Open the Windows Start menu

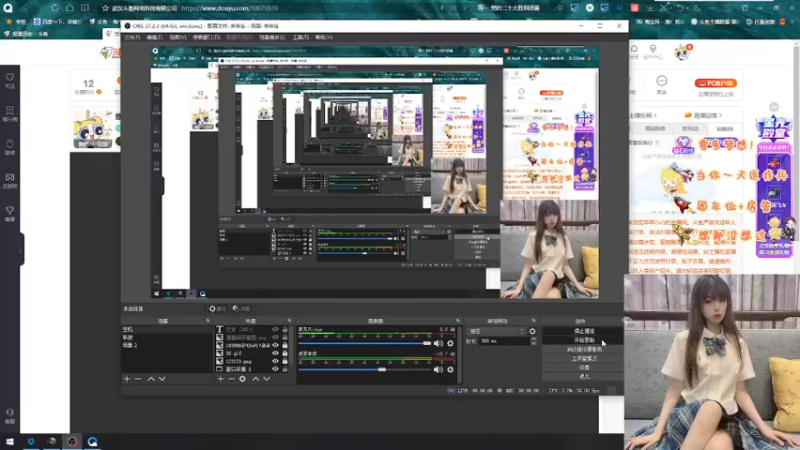(x=10, y=442)
